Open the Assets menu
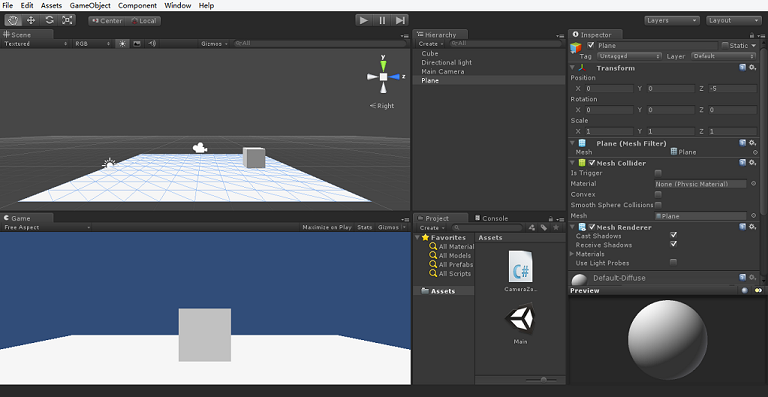The image size is (768, 397). point(51,5)
